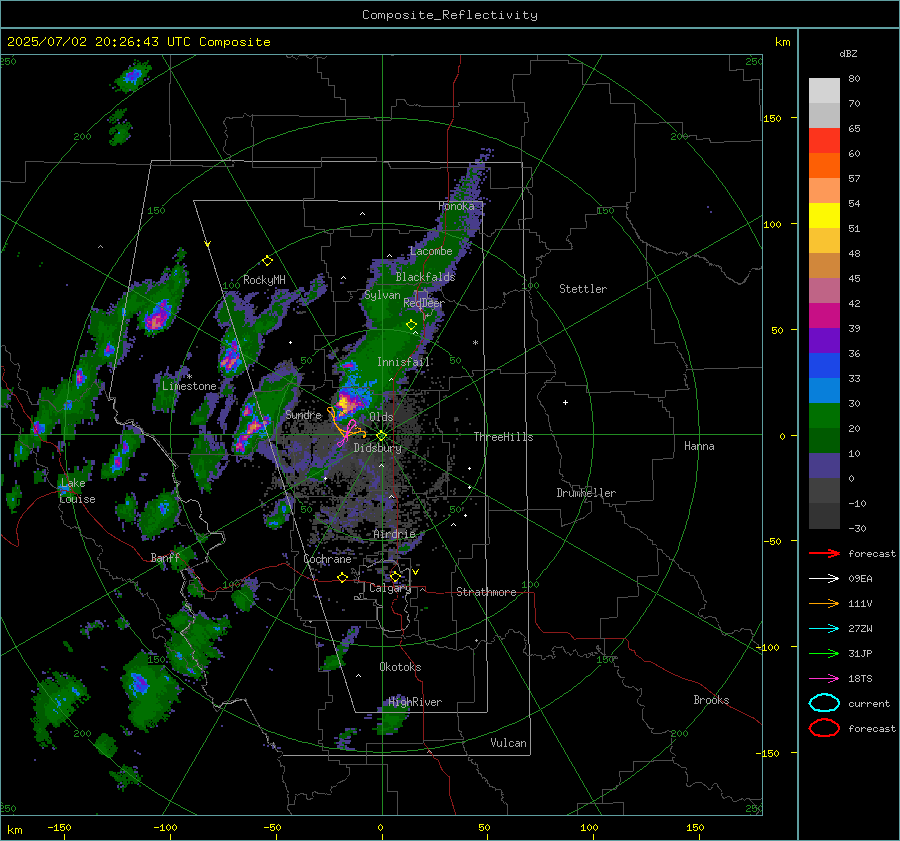Click the Composite_Reflectivity title
900x841 pixels.
(x=449, y=15)
